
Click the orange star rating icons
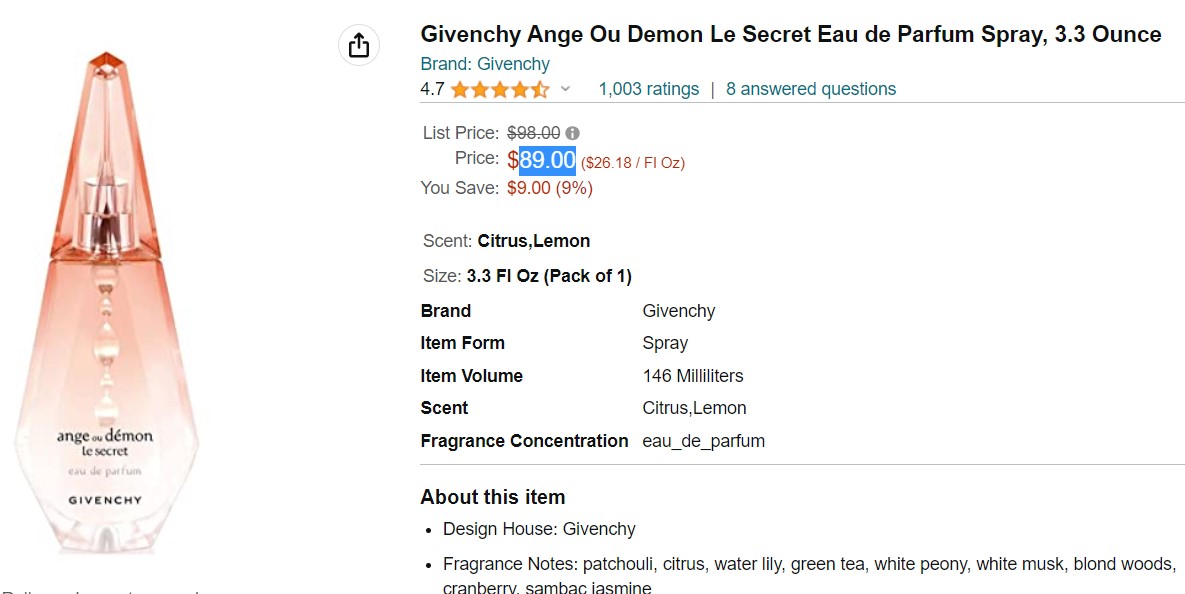(499, 90)
